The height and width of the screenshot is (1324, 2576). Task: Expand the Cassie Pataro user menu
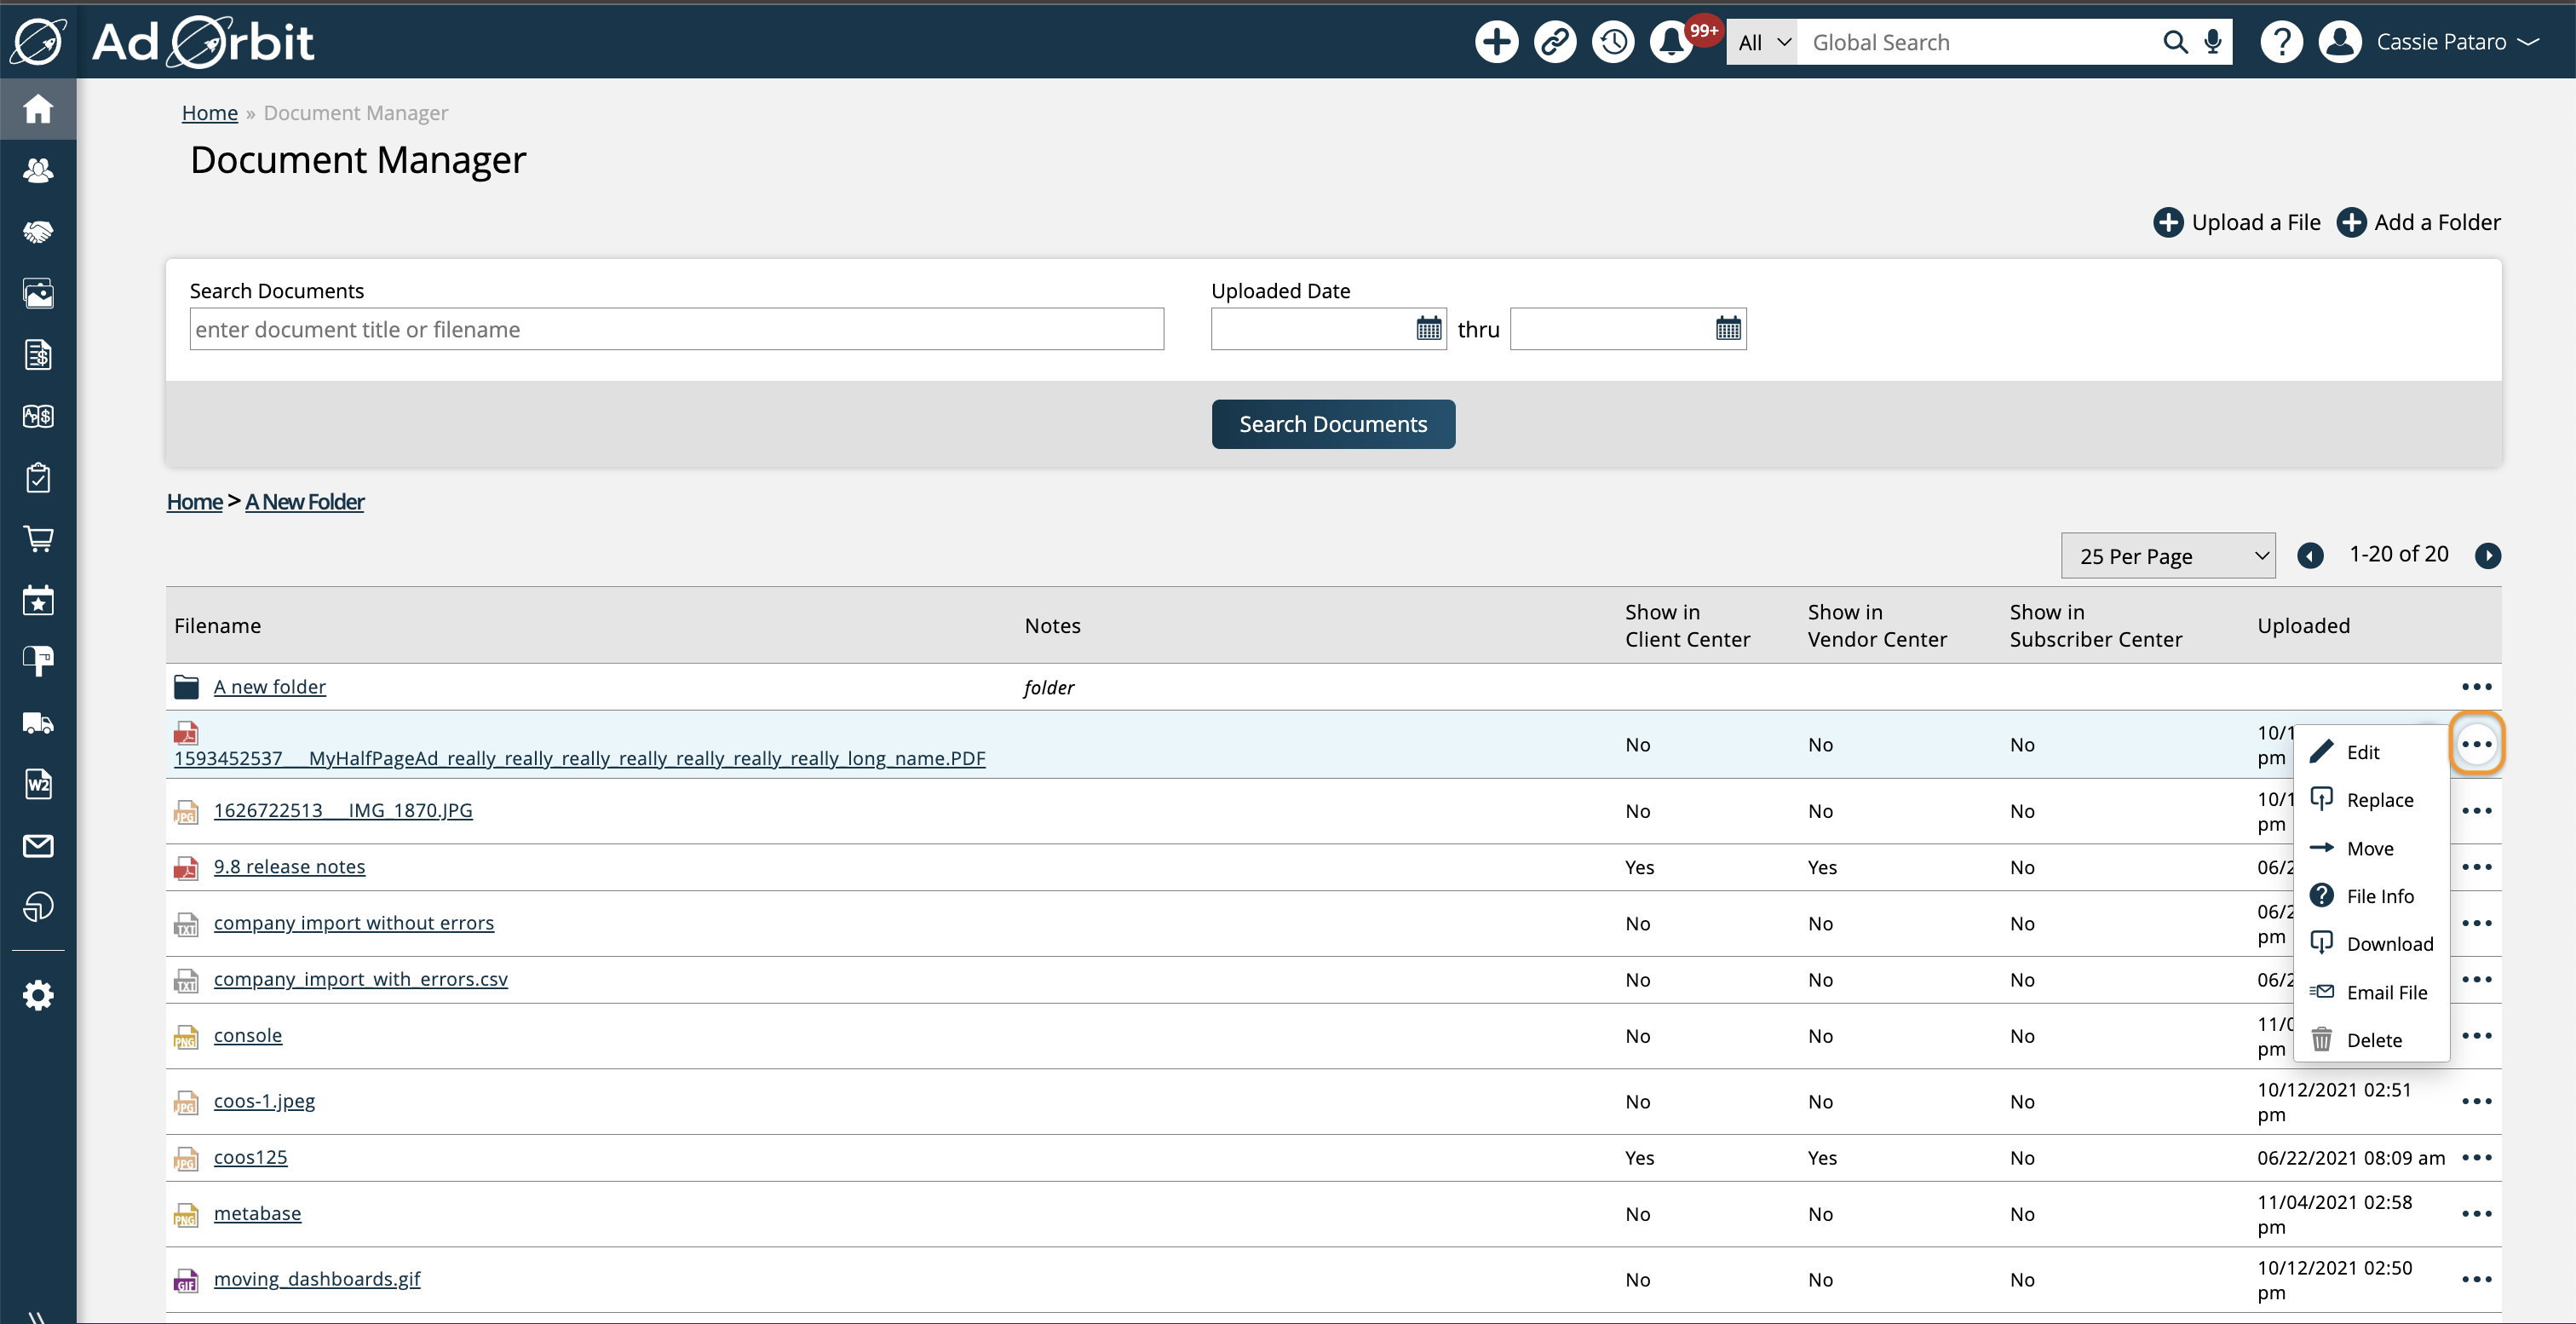2456,42
